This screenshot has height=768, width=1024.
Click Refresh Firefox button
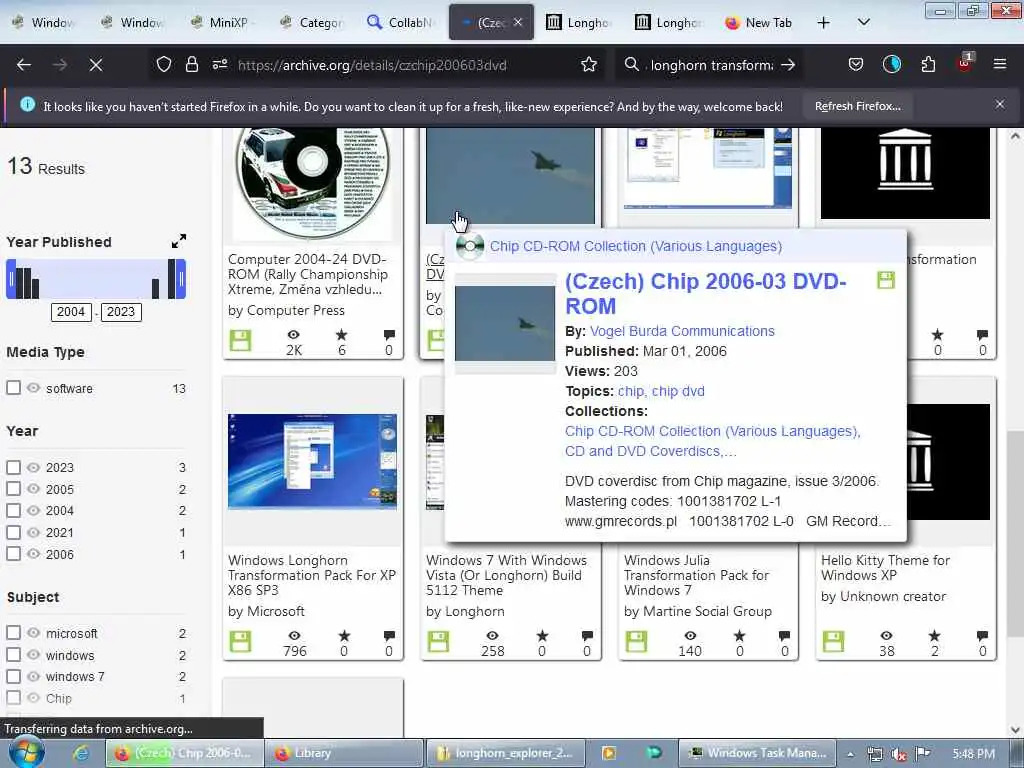pos(857,106)
